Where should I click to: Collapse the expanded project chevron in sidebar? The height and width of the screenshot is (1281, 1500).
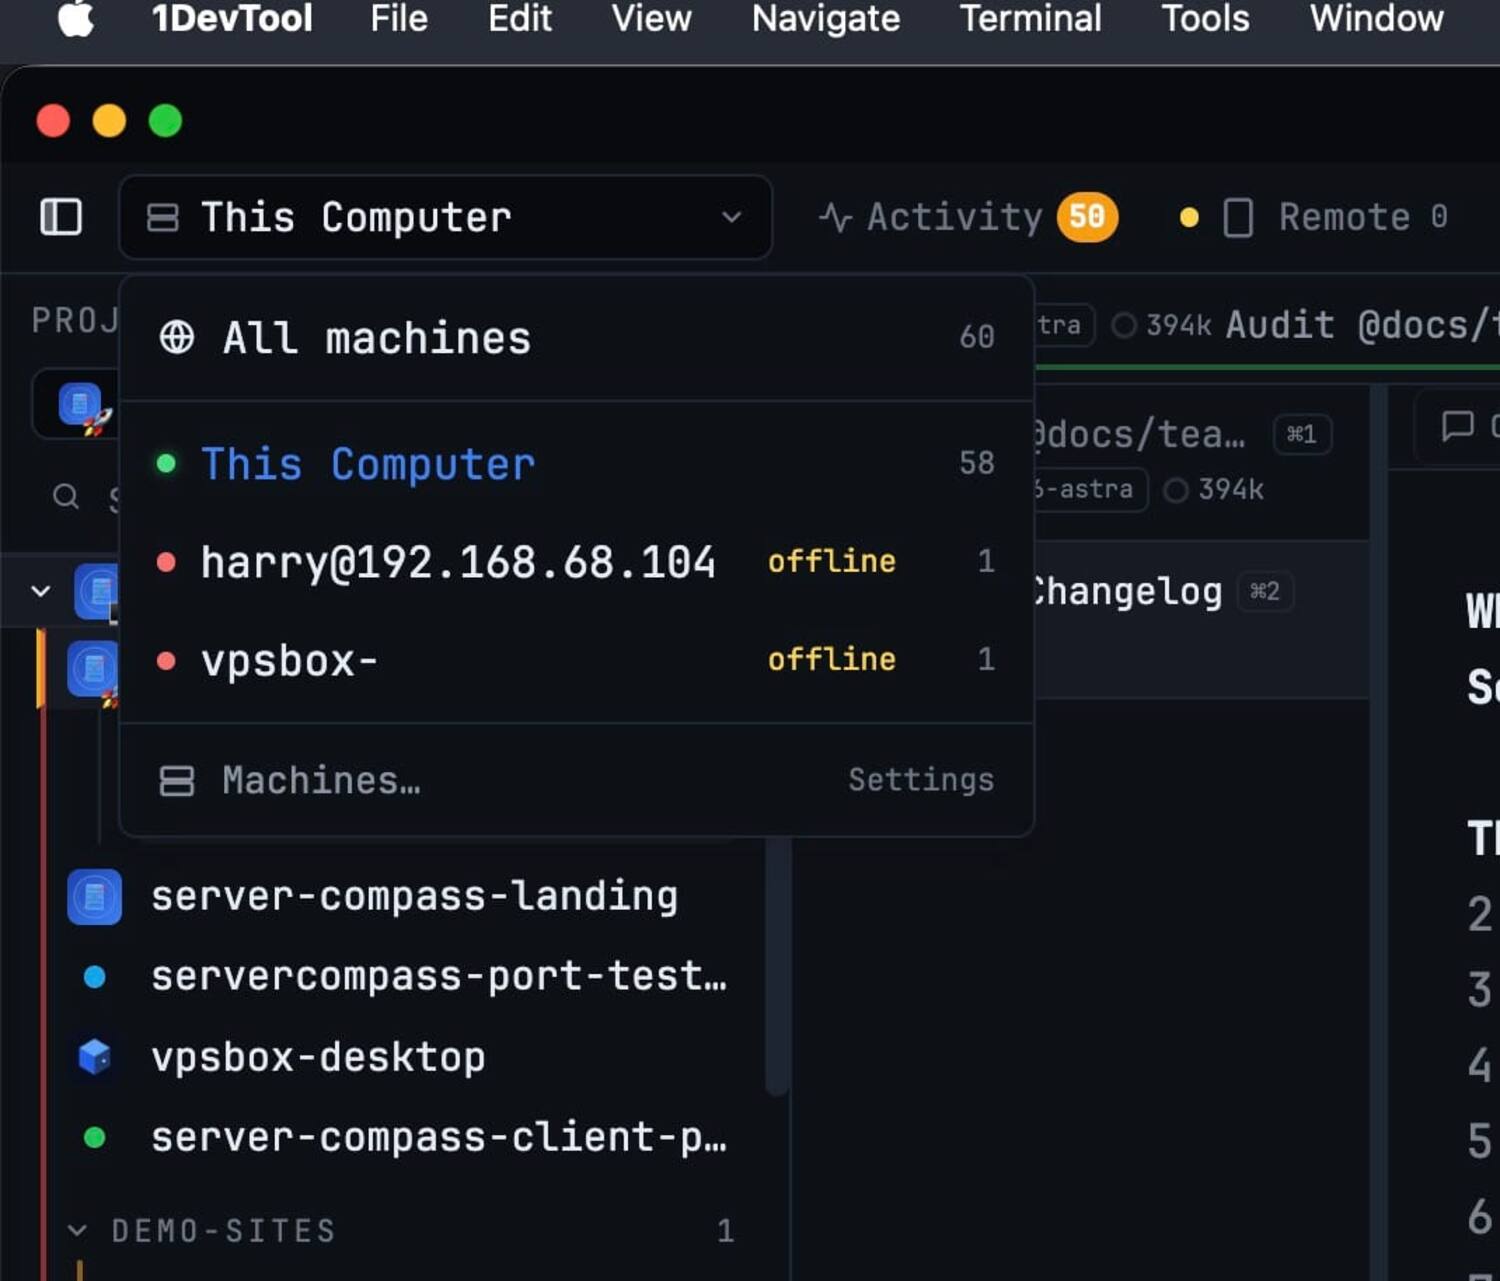pyautogui.click(x=41, y=591)
